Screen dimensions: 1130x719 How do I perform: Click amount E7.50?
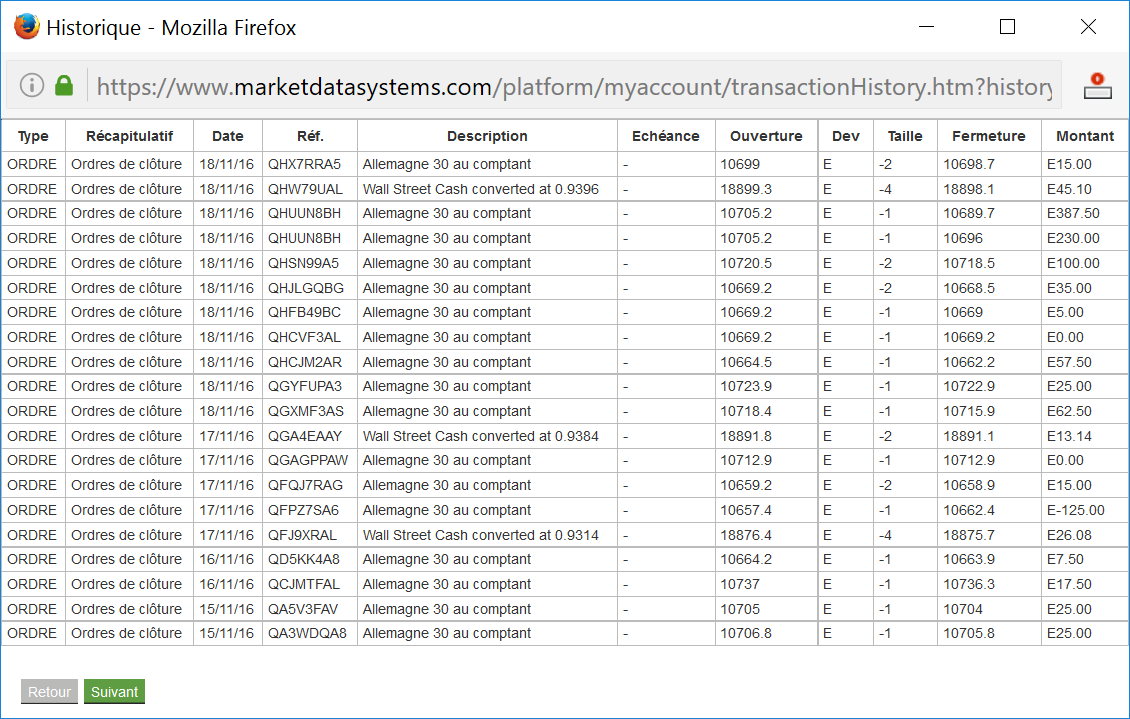coord(1065,559)
